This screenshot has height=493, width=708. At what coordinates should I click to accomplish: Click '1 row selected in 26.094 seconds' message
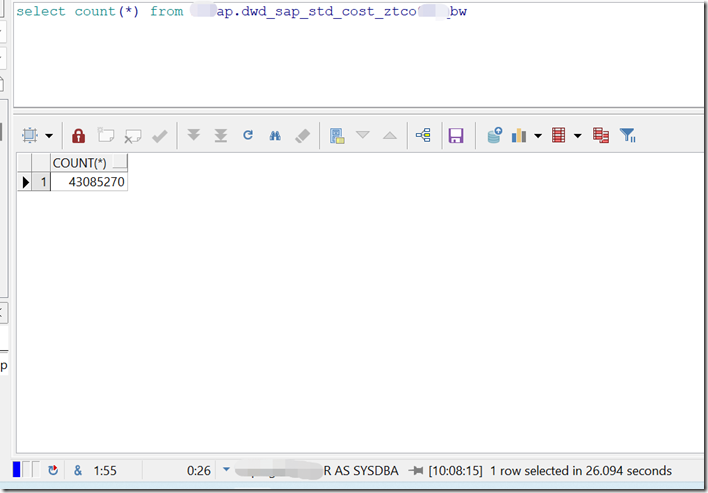click(581, 471)
